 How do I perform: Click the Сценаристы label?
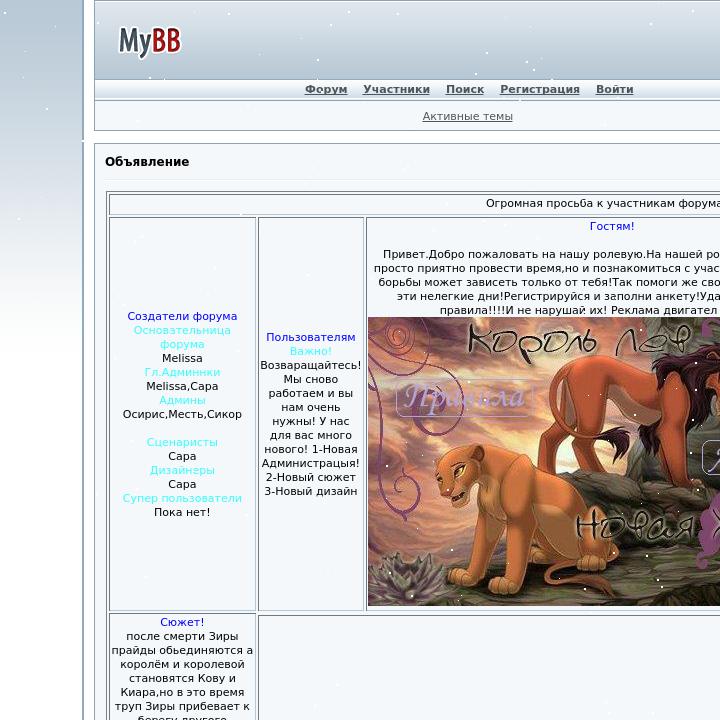(x=182, y=442)
